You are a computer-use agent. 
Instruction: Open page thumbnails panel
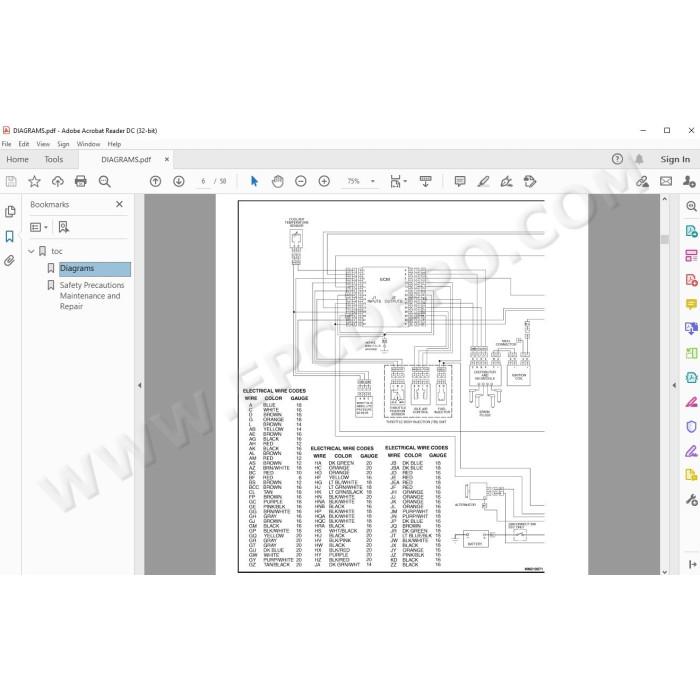[x=10, y=212]
